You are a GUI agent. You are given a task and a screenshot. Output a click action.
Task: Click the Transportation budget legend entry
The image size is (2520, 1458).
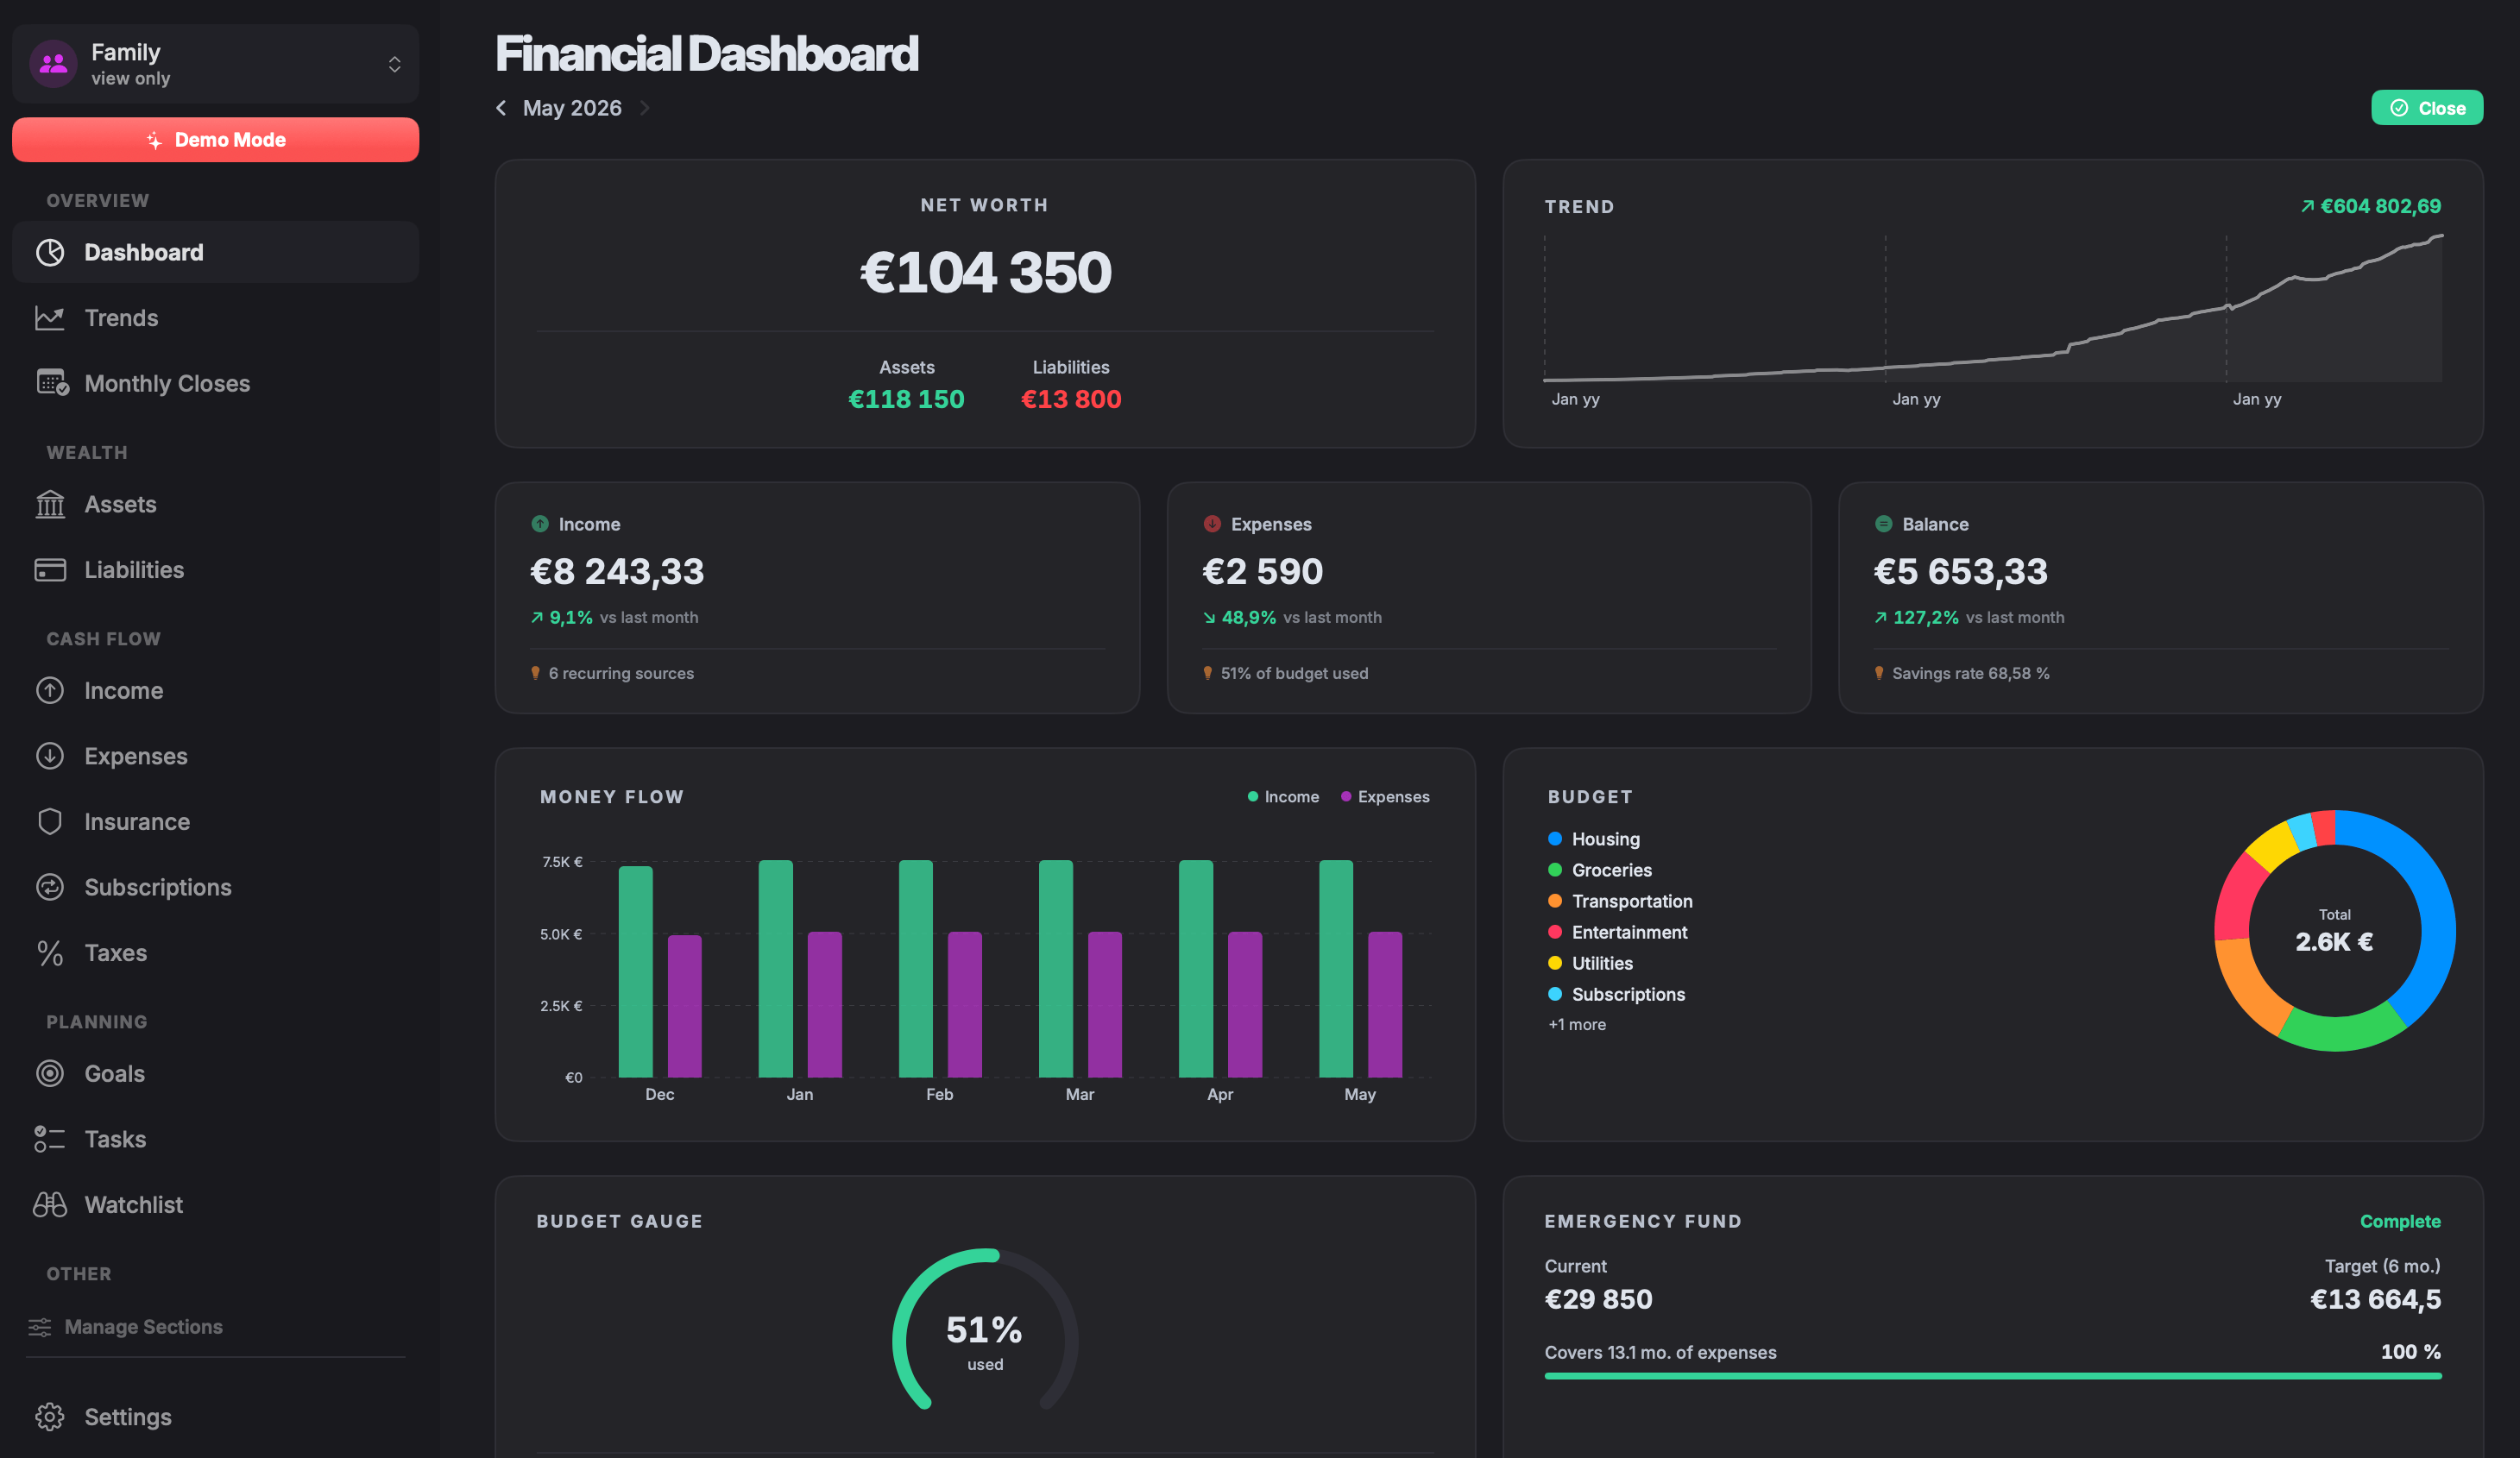click(x=1620, y=901)
